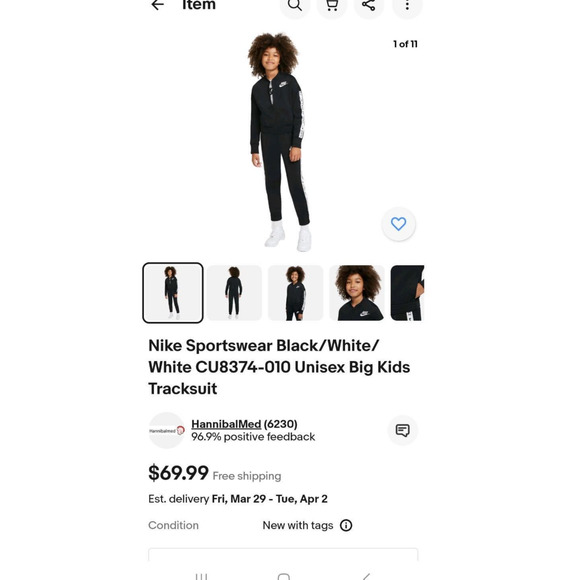Screen dimensions: 580x580
Task: Open search with the magnifier icon
Action: [294, 5]
